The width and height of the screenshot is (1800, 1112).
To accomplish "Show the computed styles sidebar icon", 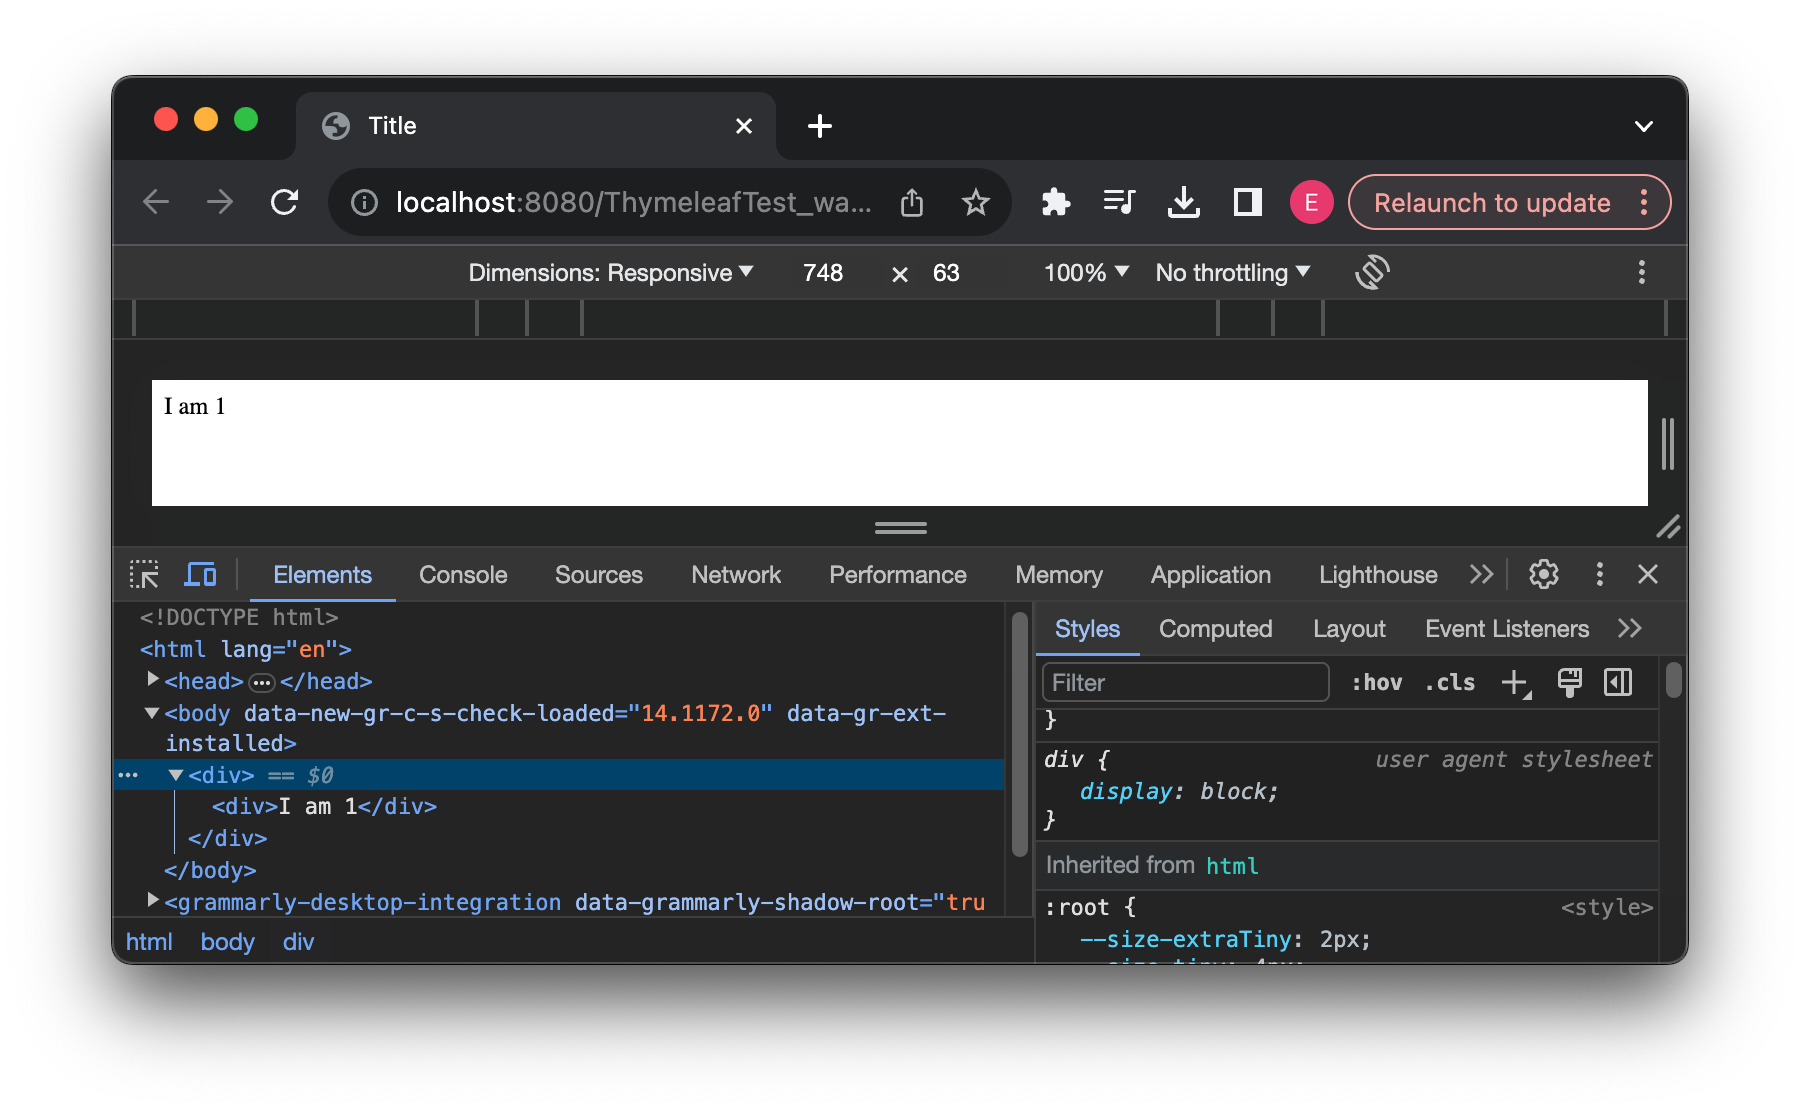I will [1617, 682].
